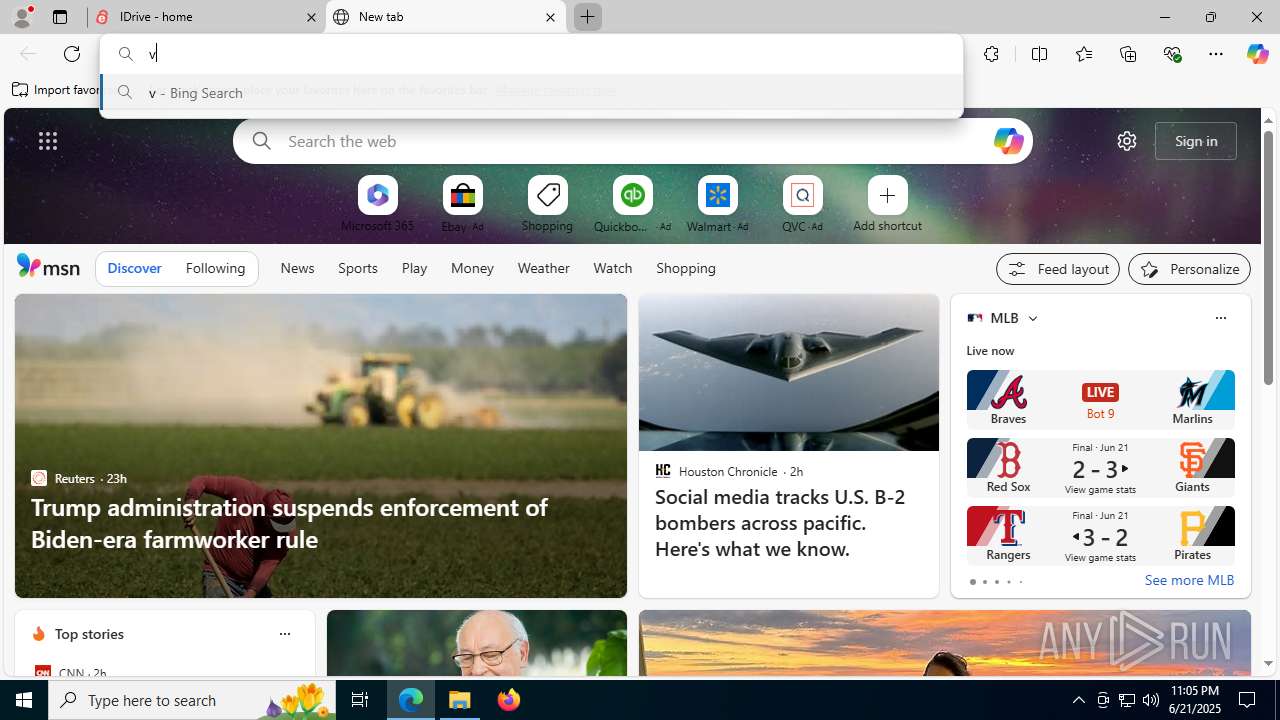Open B-2 bomber article thumbnail
Image resolution: width=1280 pixels, height=720 pixels.
788,372
